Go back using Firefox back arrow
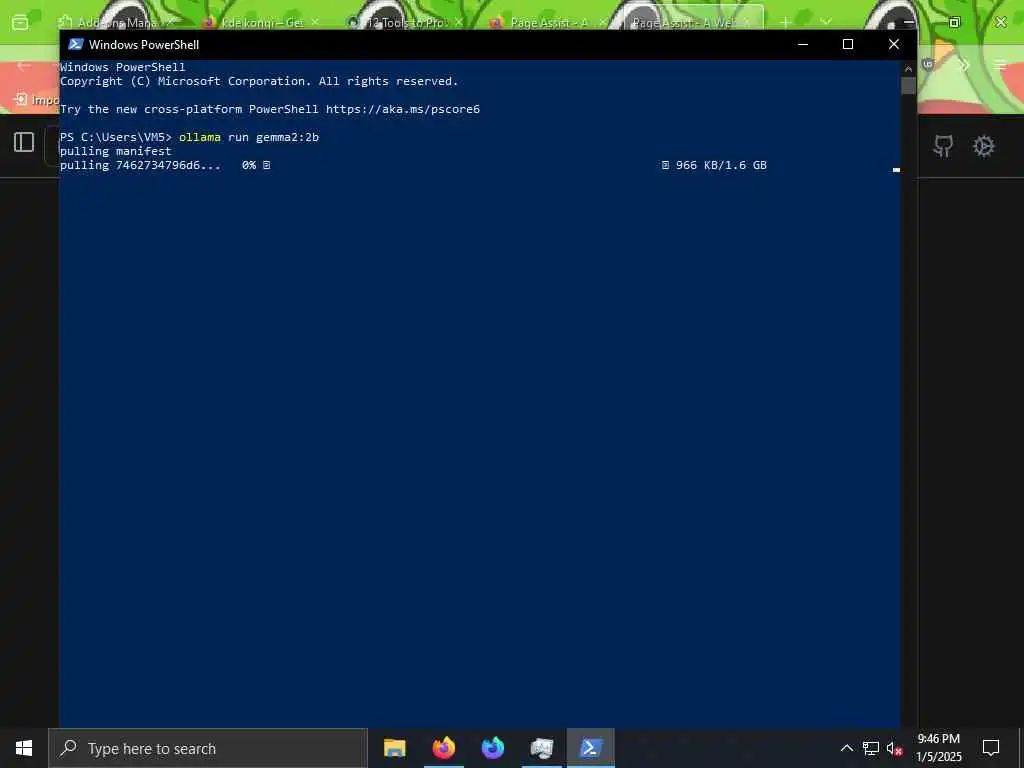 (24, 66)
